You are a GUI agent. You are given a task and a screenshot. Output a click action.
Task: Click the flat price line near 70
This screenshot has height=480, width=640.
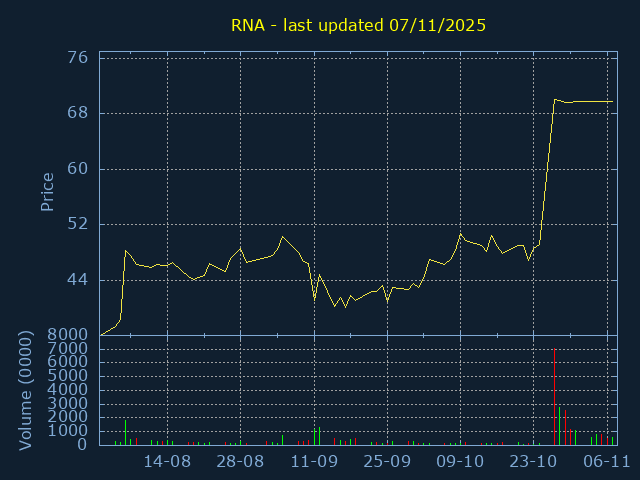click(590, 101)
